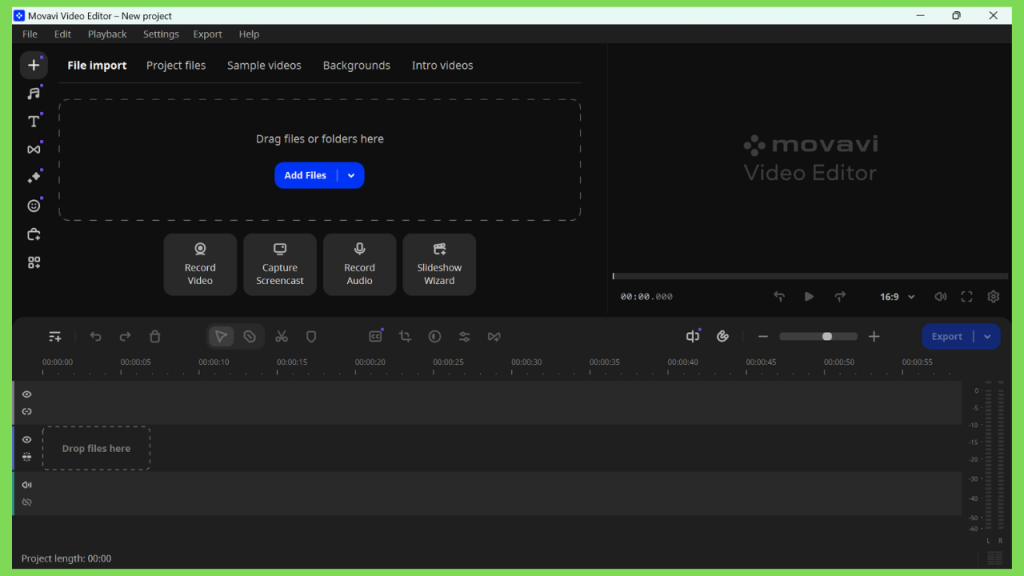1024x576 pixels.
Task: Zoom in timeline with plus button
Action: [x=874, y=337]
